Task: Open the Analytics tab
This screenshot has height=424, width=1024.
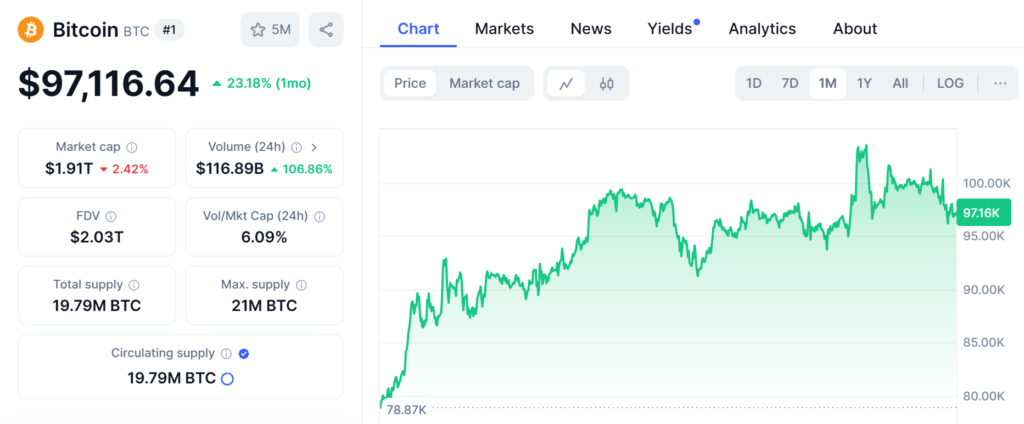Action: click(762, 29)
